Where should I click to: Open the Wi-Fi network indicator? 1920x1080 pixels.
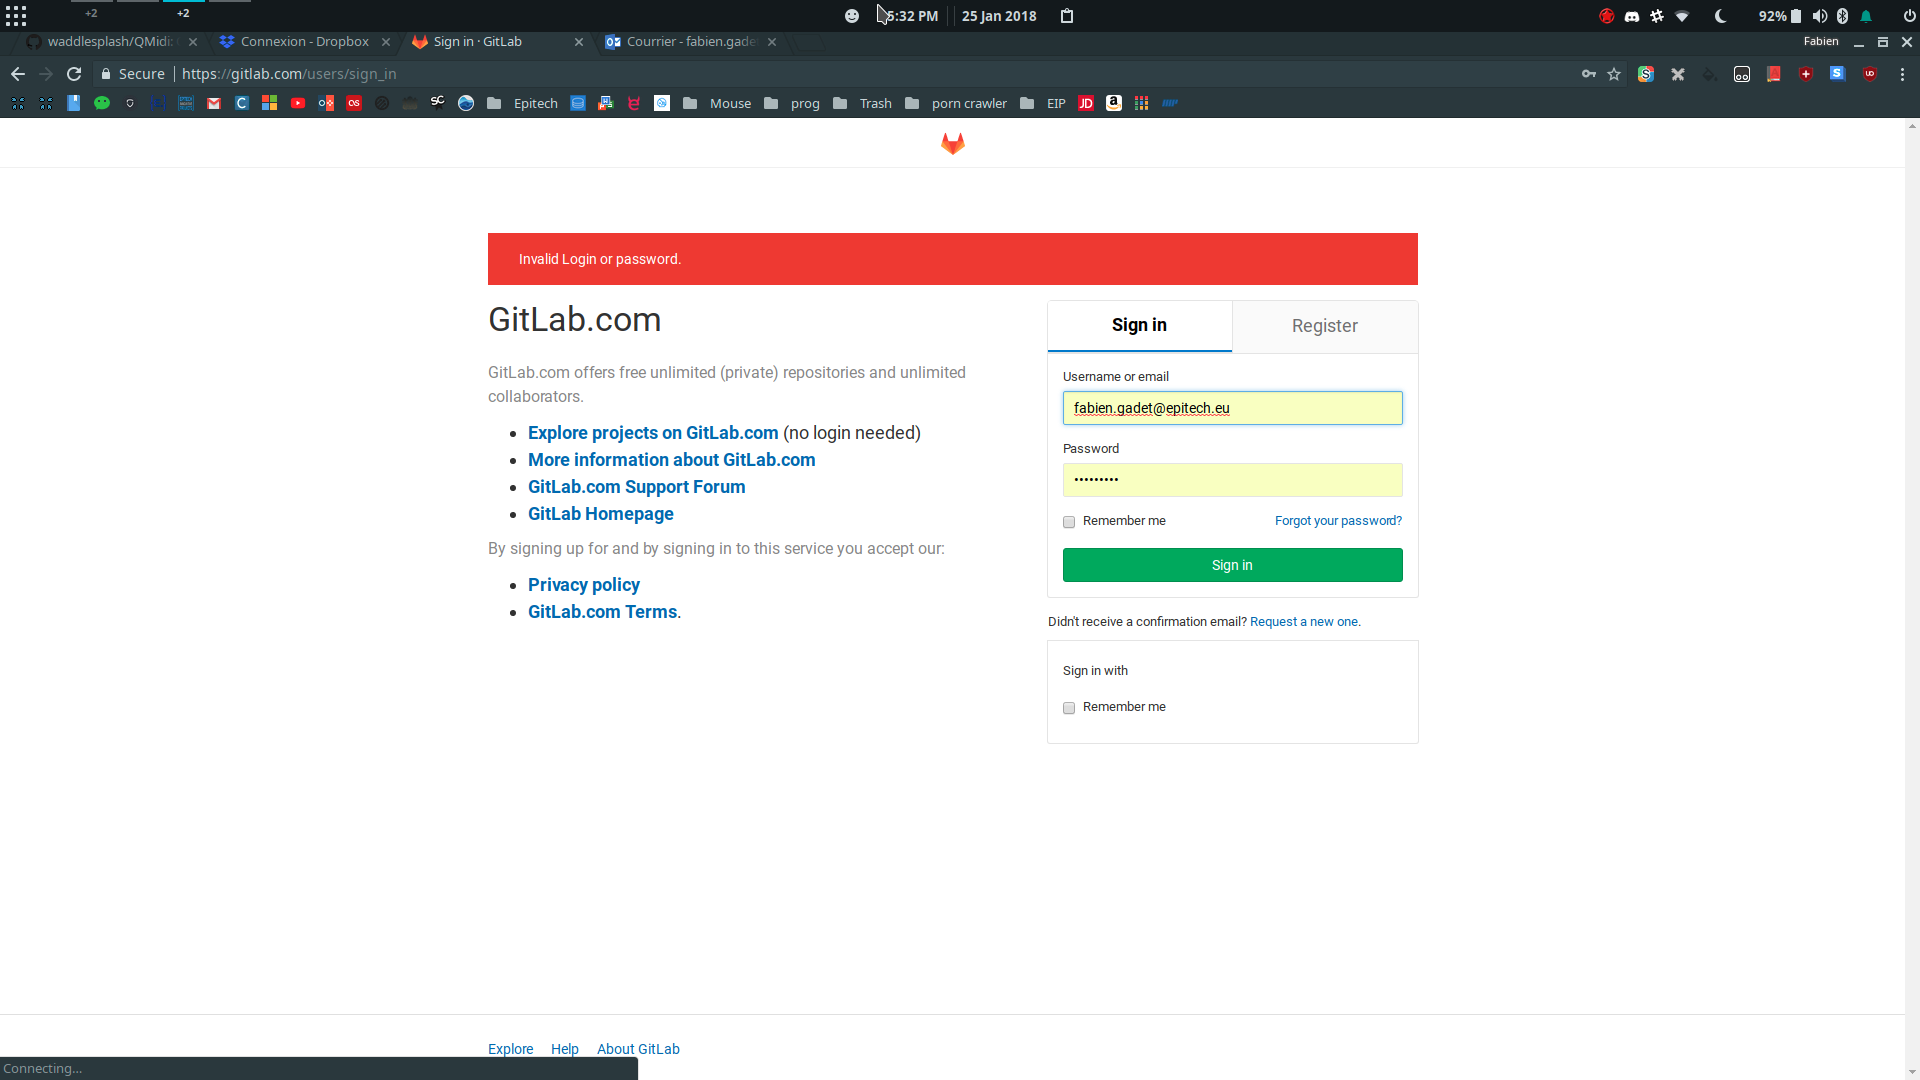(1682, 16)
